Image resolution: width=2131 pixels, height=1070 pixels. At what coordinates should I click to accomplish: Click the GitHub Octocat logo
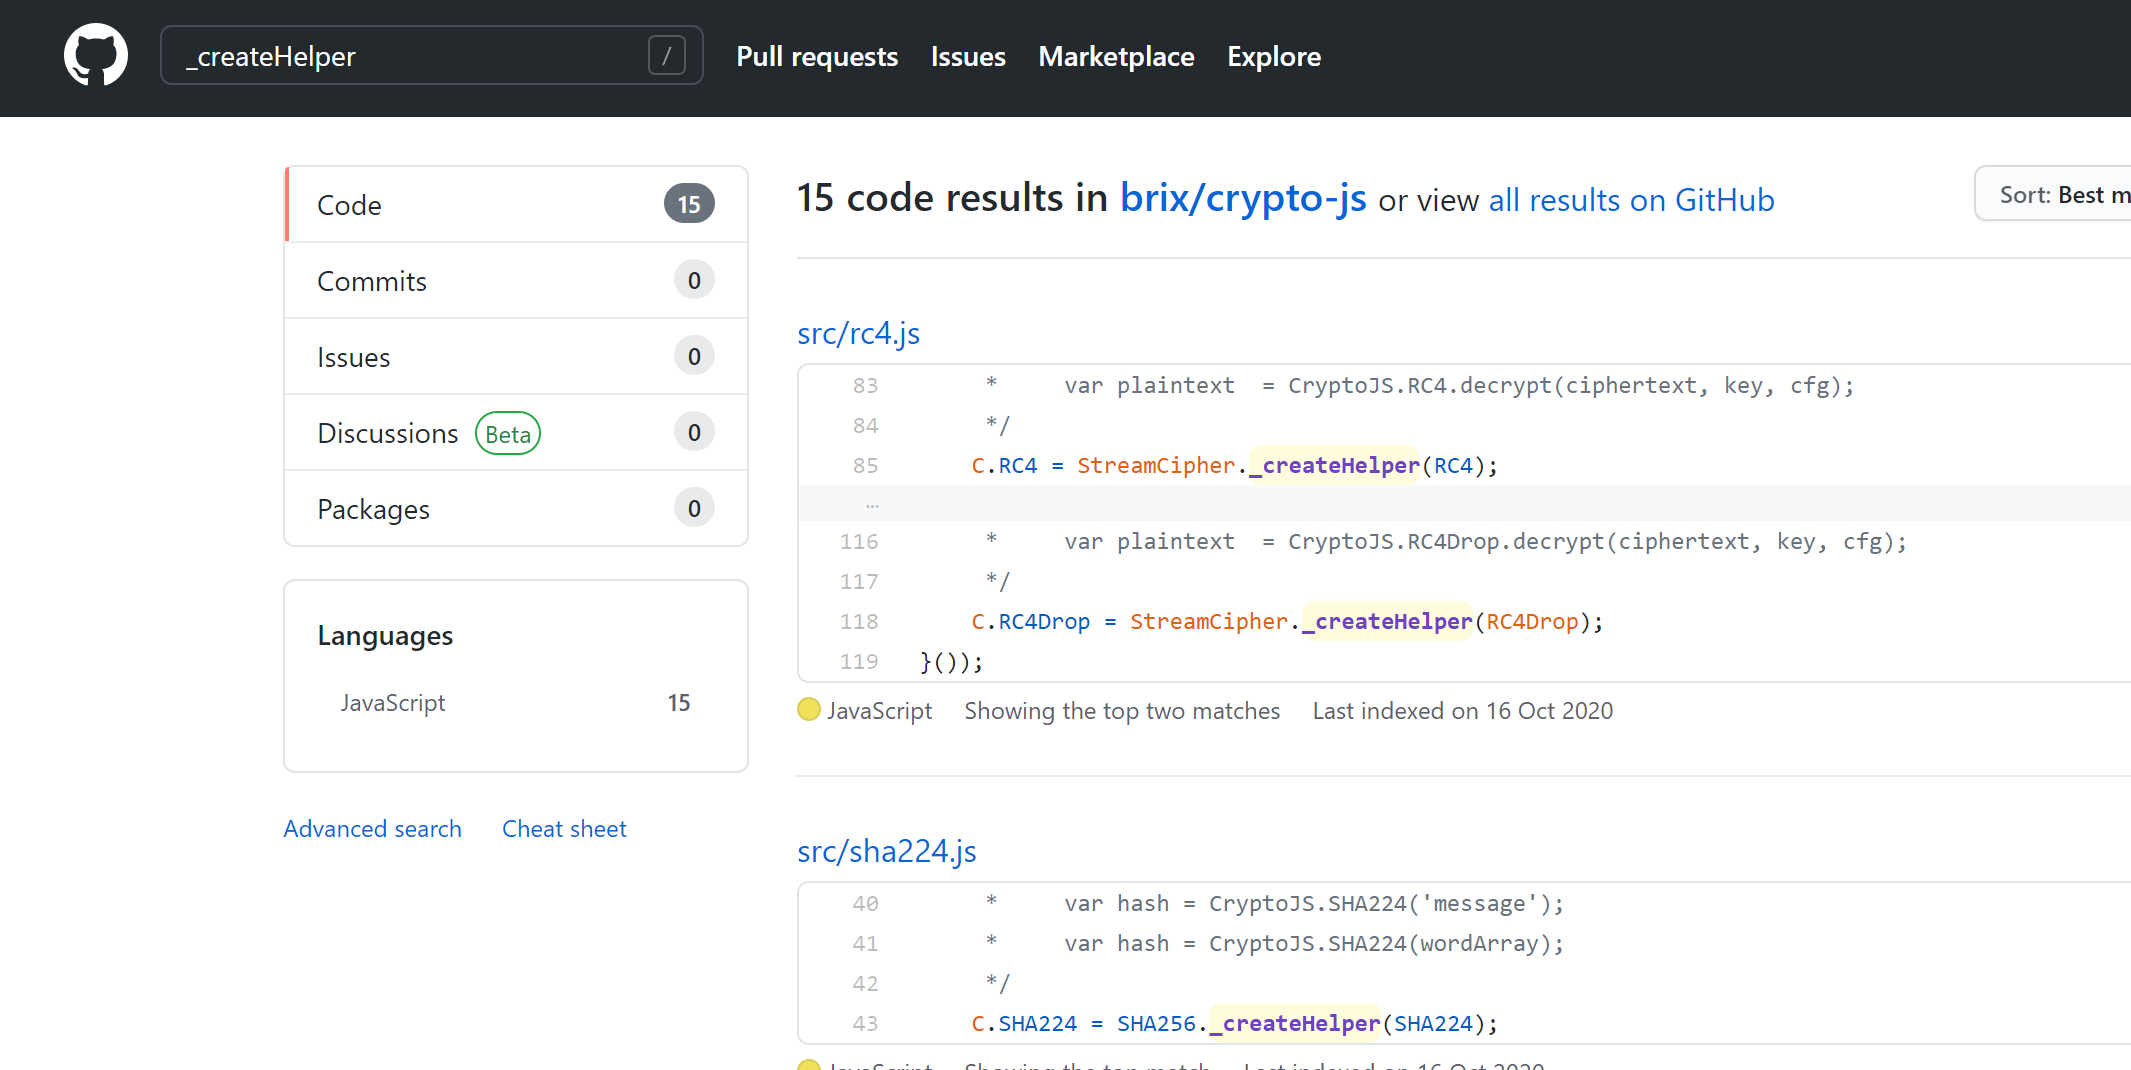pyautogui.click(x=96, y=56)
